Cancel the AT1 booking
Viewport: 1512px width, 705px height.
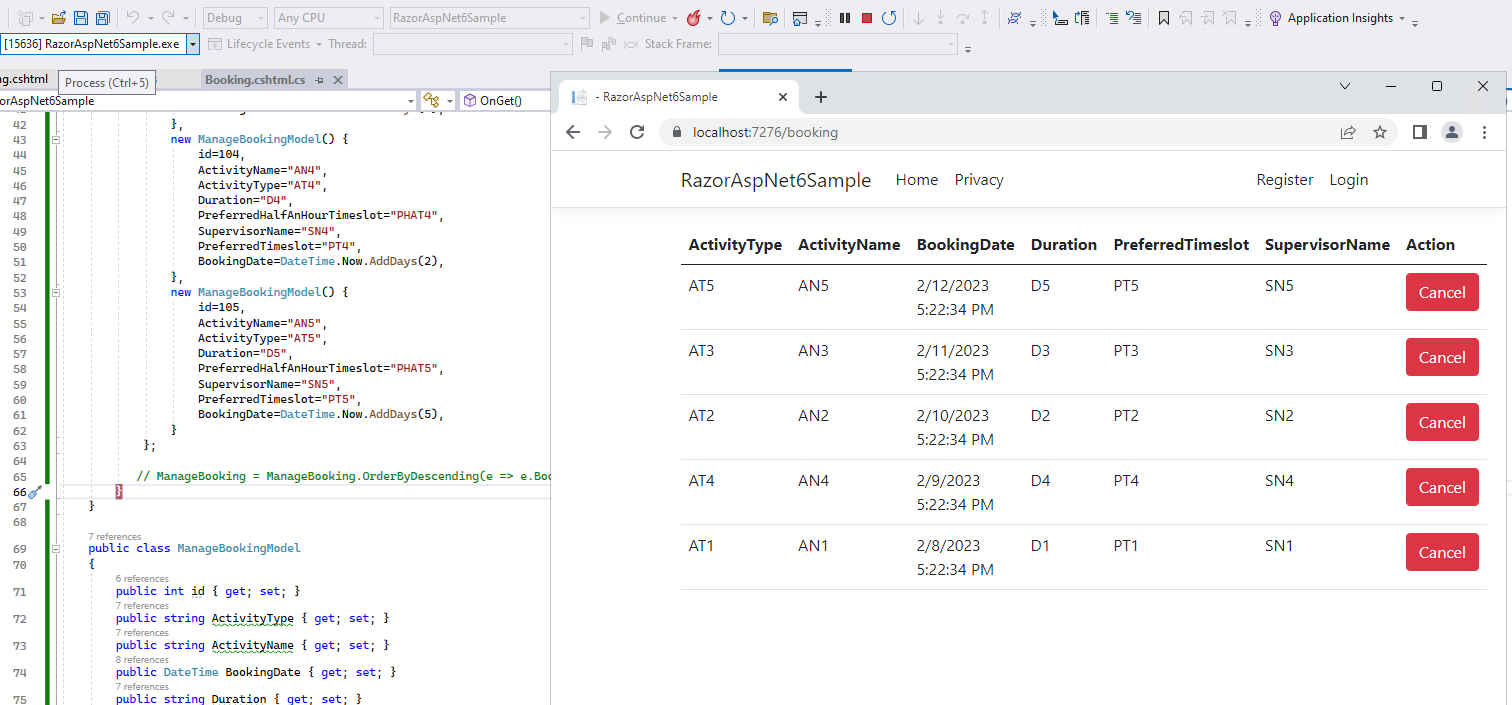(x=1442, y=552)
